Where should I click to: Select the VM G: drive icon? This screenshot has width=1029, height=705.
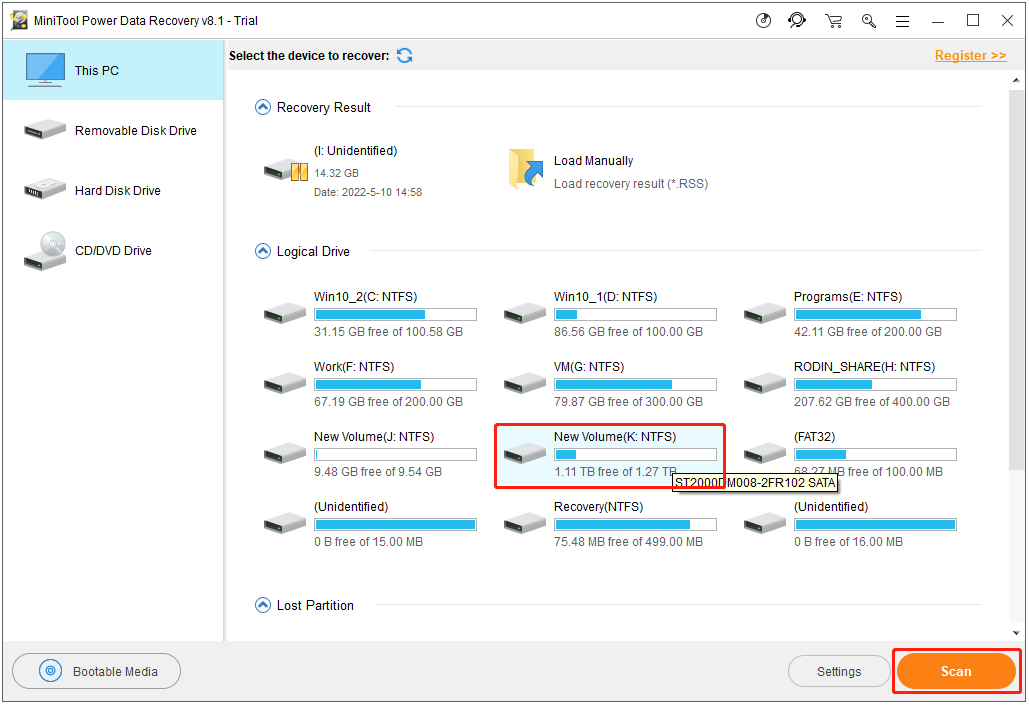coord(525,383)
